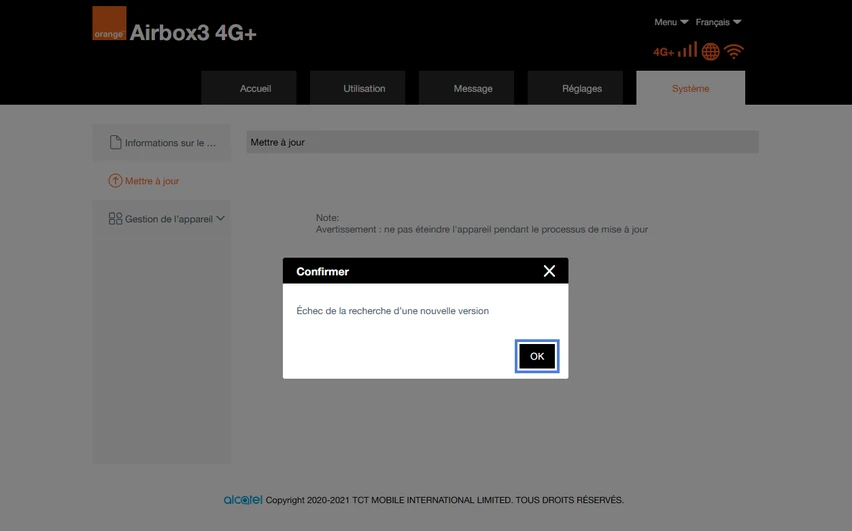The image size is (852, 531).
Task: Expand the Gestion de l'appareil chevron
Action: point(221,218)
